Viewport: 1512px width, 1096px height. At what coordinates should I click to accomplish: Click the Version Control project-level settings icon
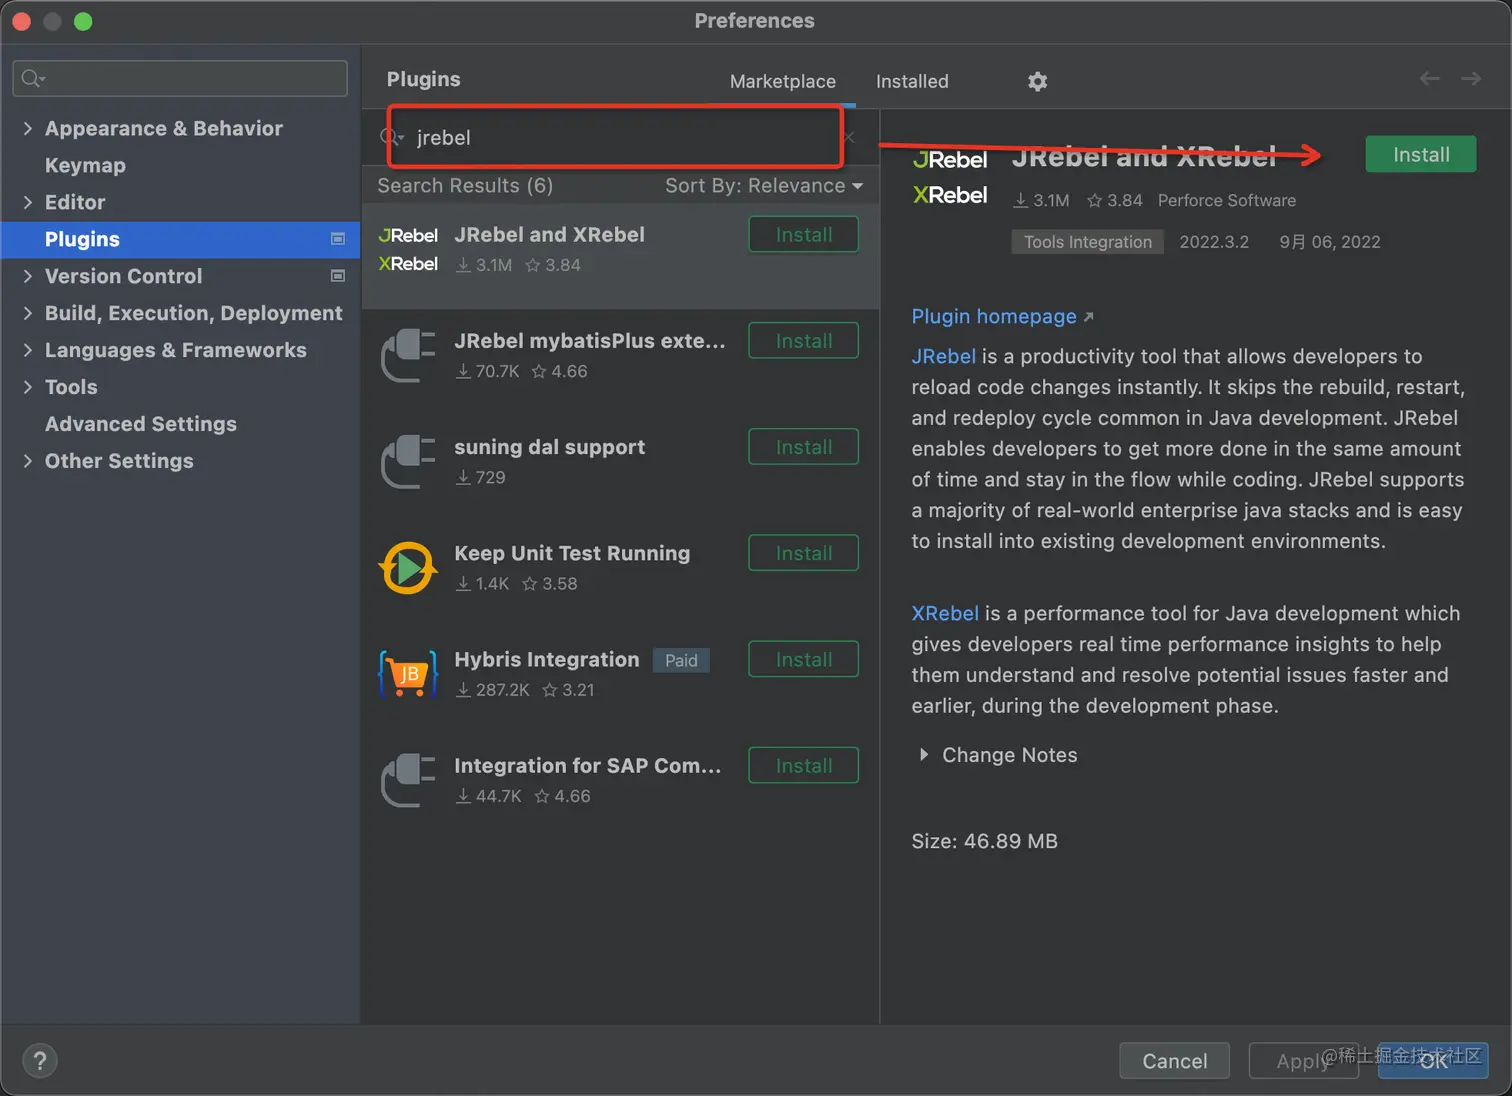click(338, 276)
